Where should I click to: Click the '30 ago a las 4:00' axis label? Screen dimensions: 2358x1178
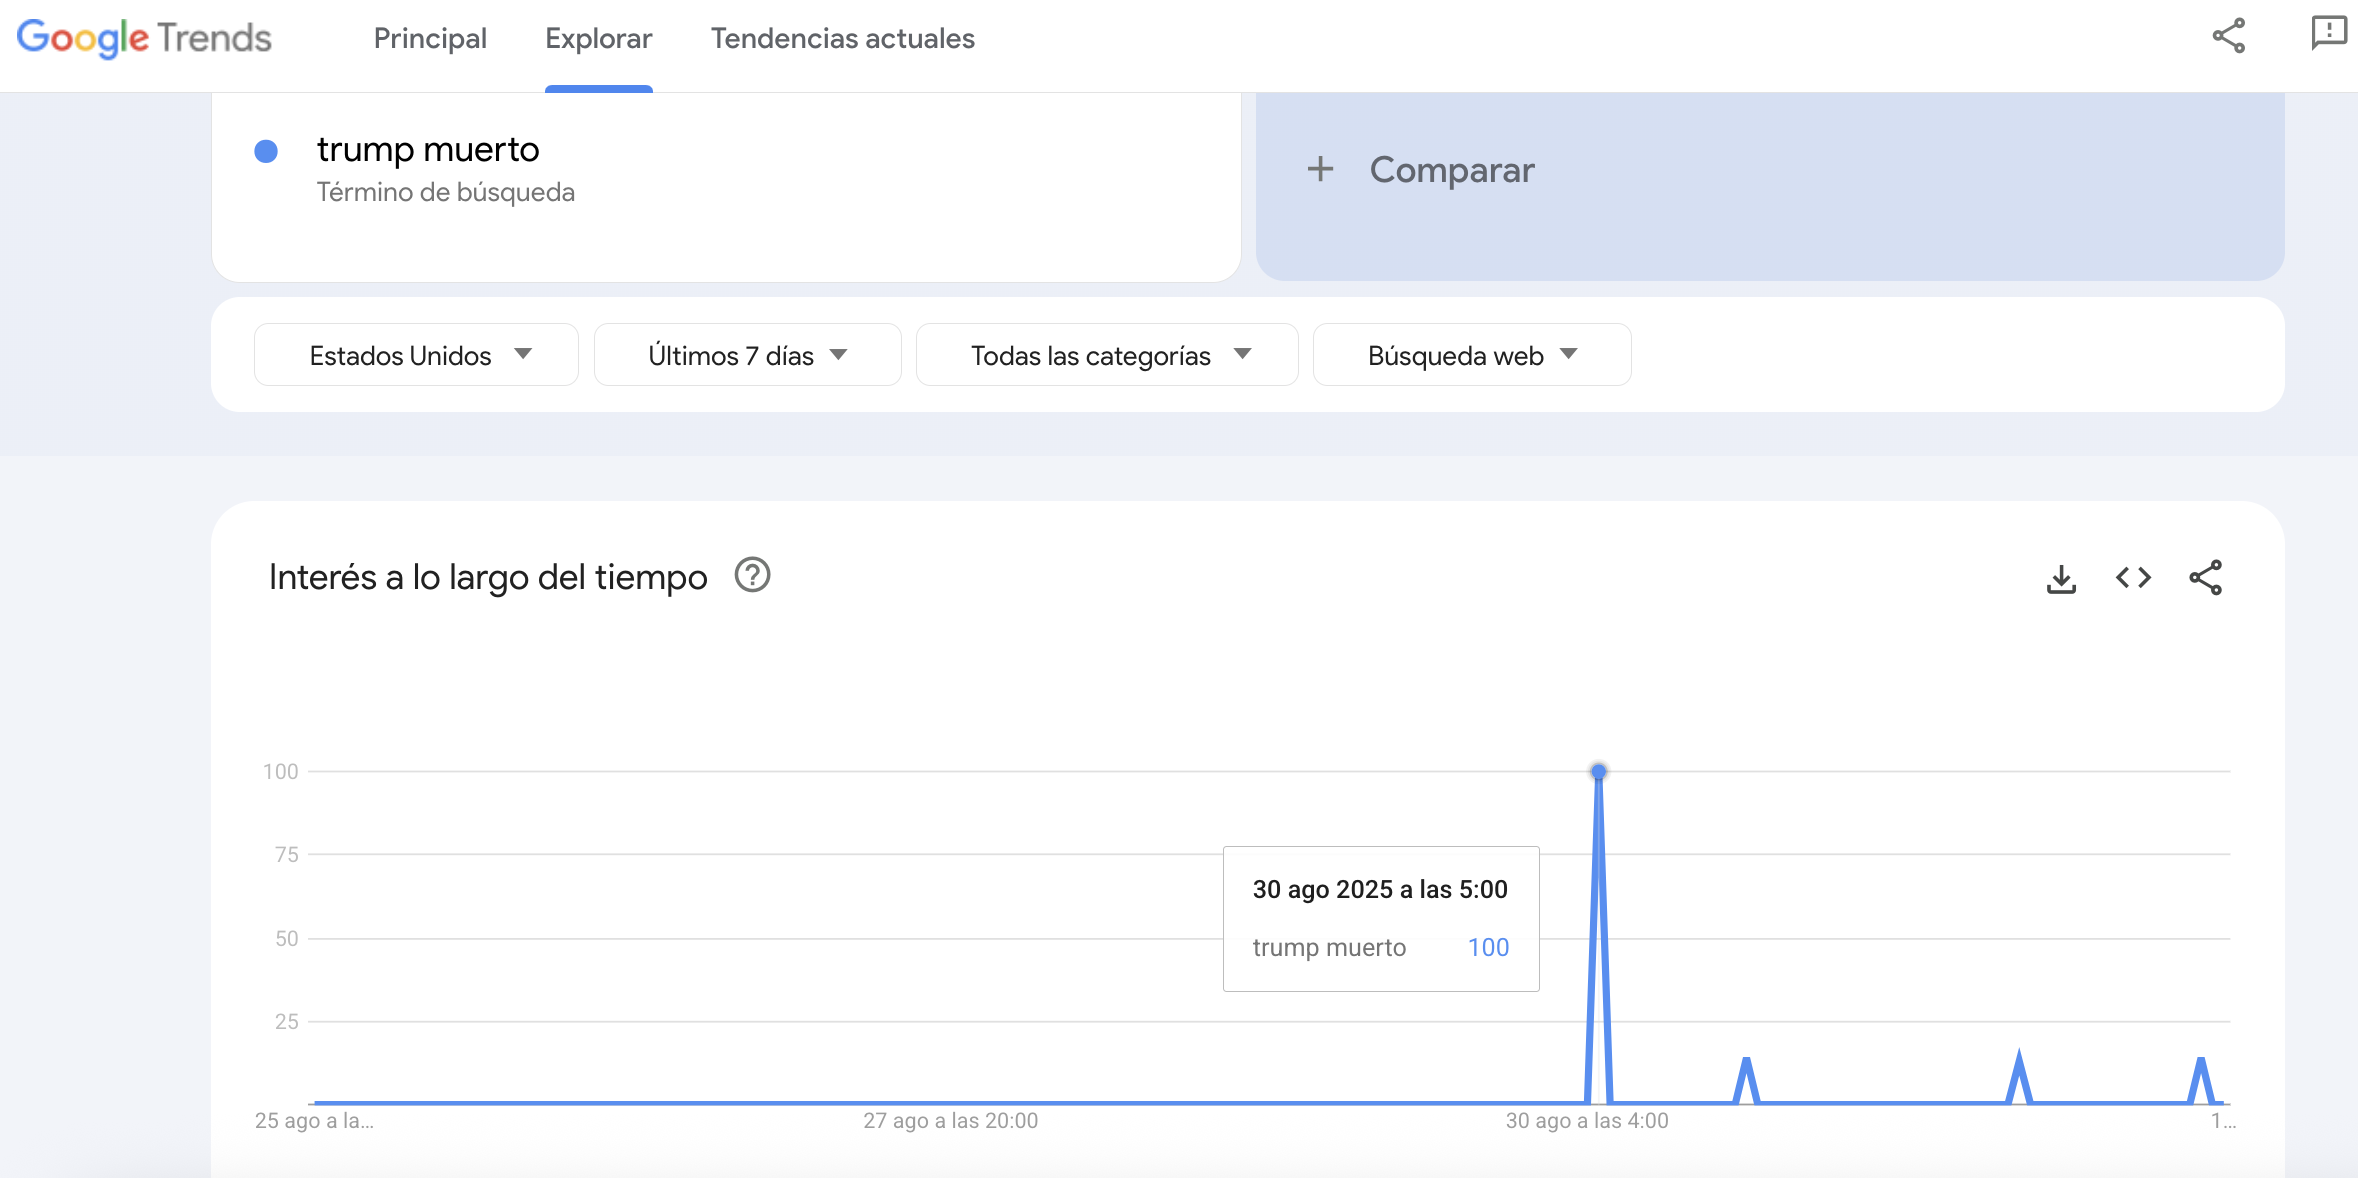point(1587,1121)
